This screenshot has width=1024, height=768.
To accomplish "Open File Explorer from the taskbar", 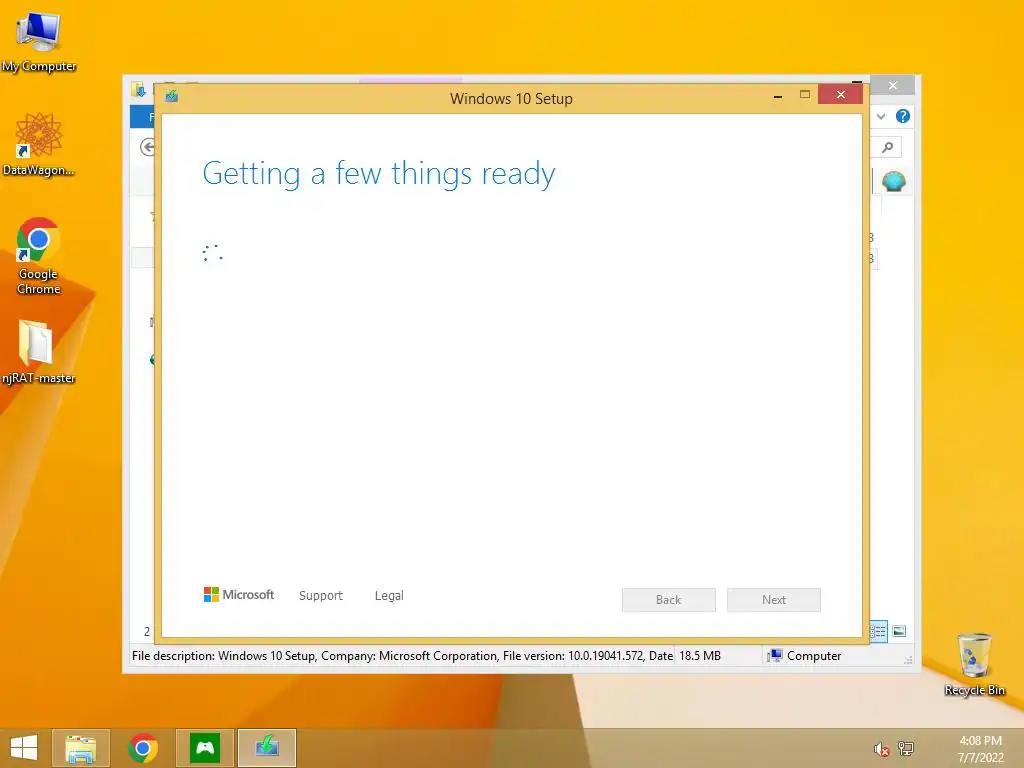I will tap(80, 748).
